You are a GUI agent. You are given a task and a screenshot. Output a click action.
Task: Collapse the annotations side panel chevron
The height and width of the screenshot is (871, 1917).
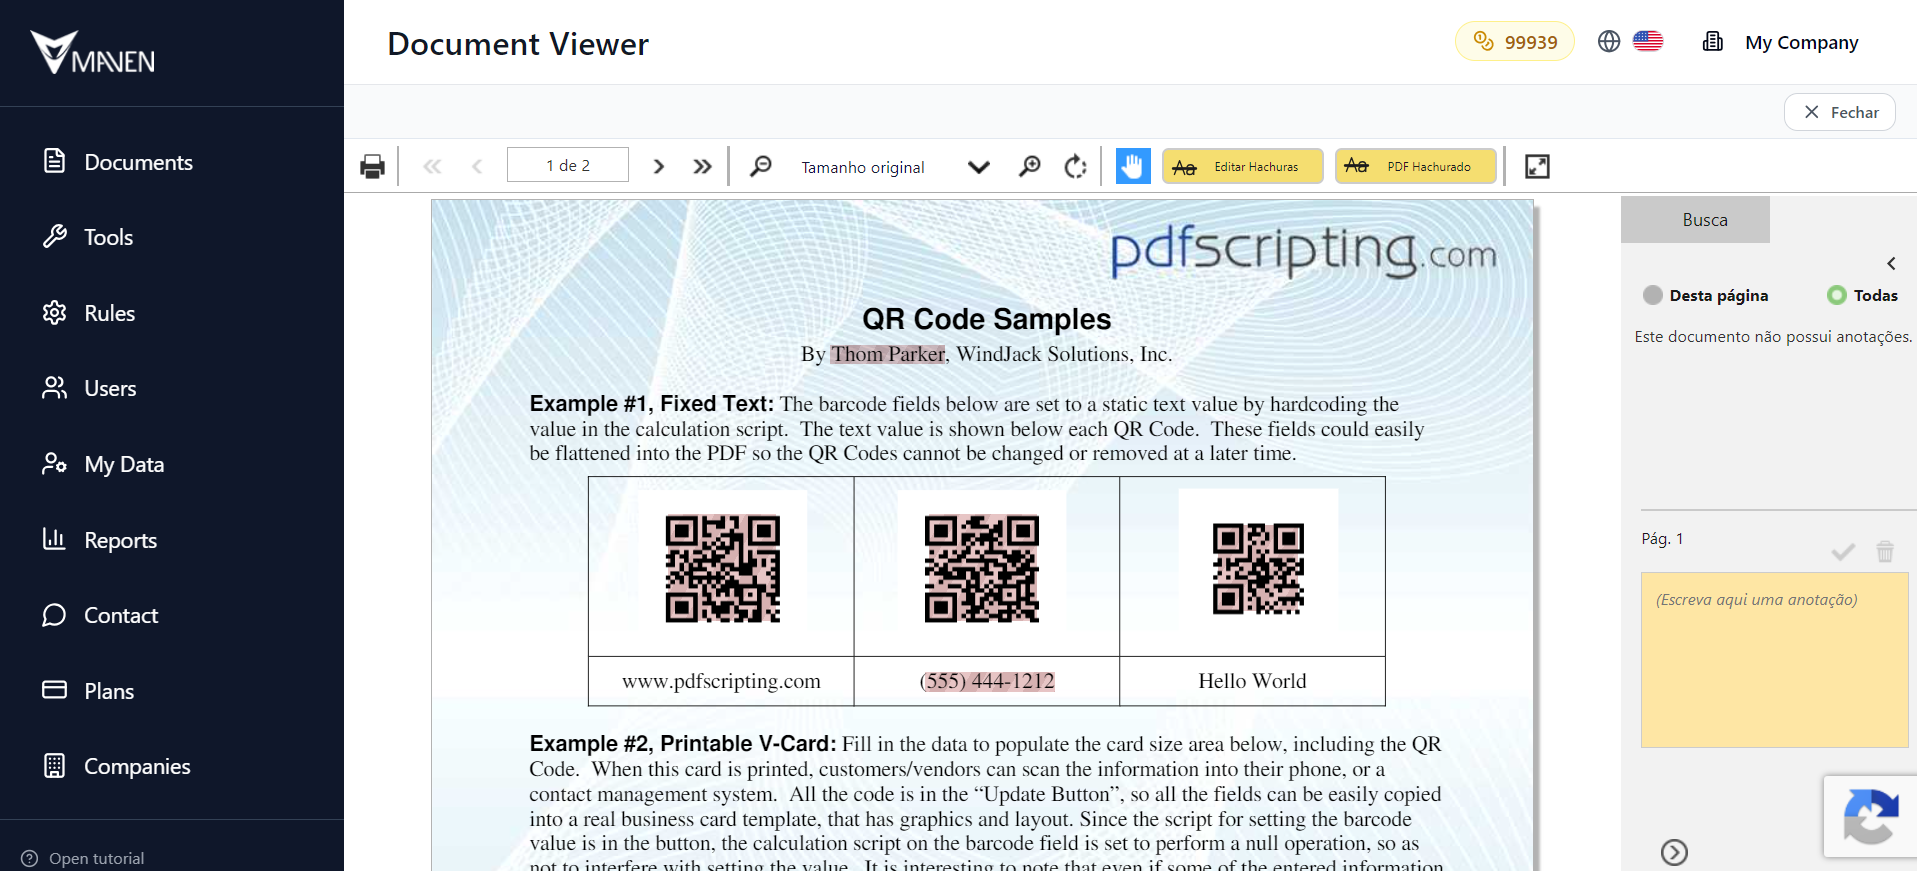[x=1891, y=264]
